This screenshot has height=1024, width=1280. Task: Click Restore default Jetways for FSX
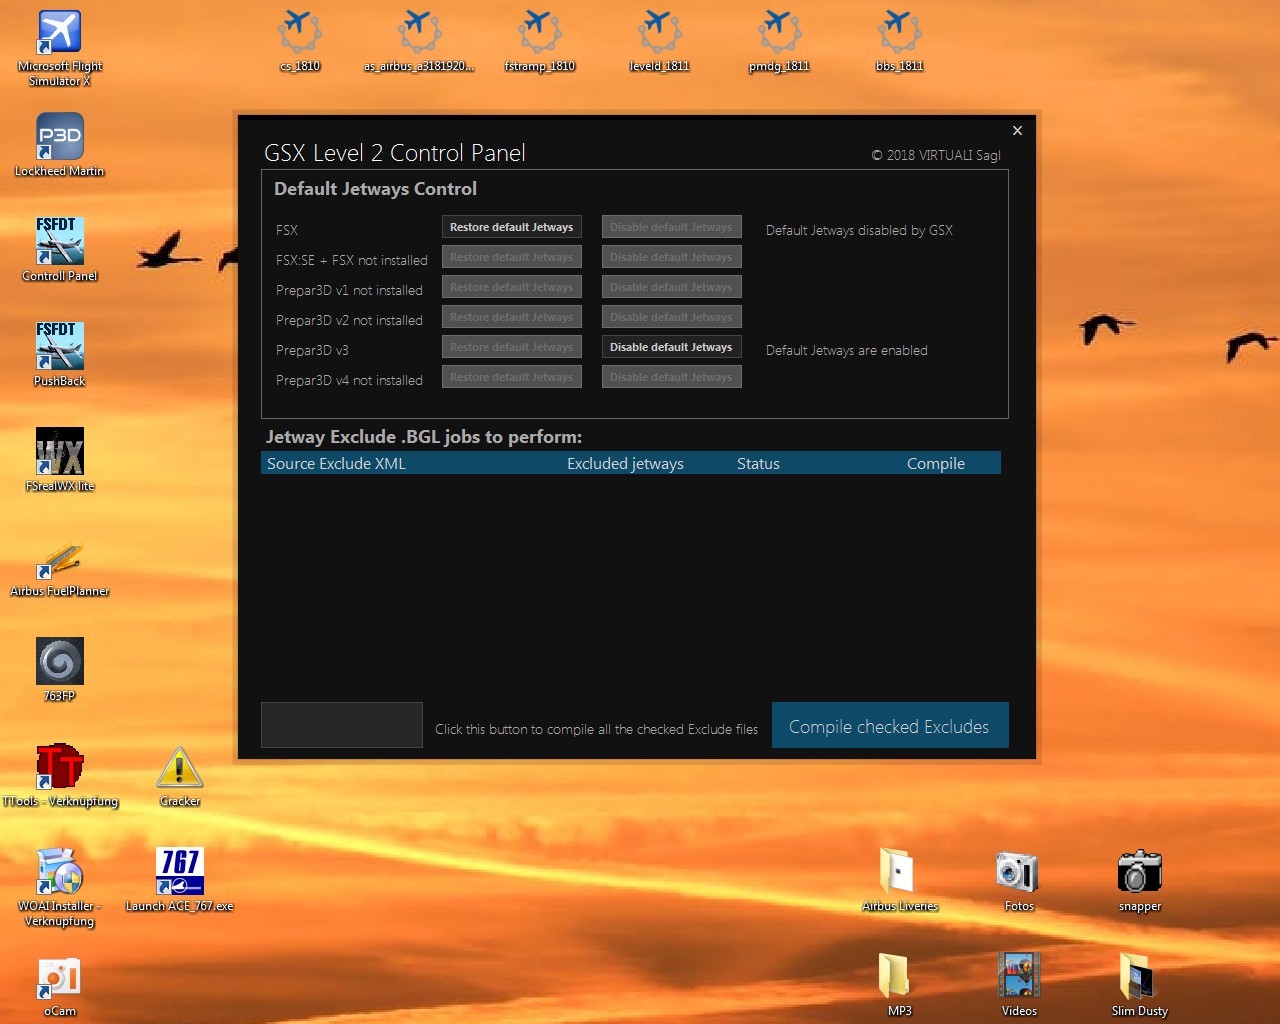point(511,227)
